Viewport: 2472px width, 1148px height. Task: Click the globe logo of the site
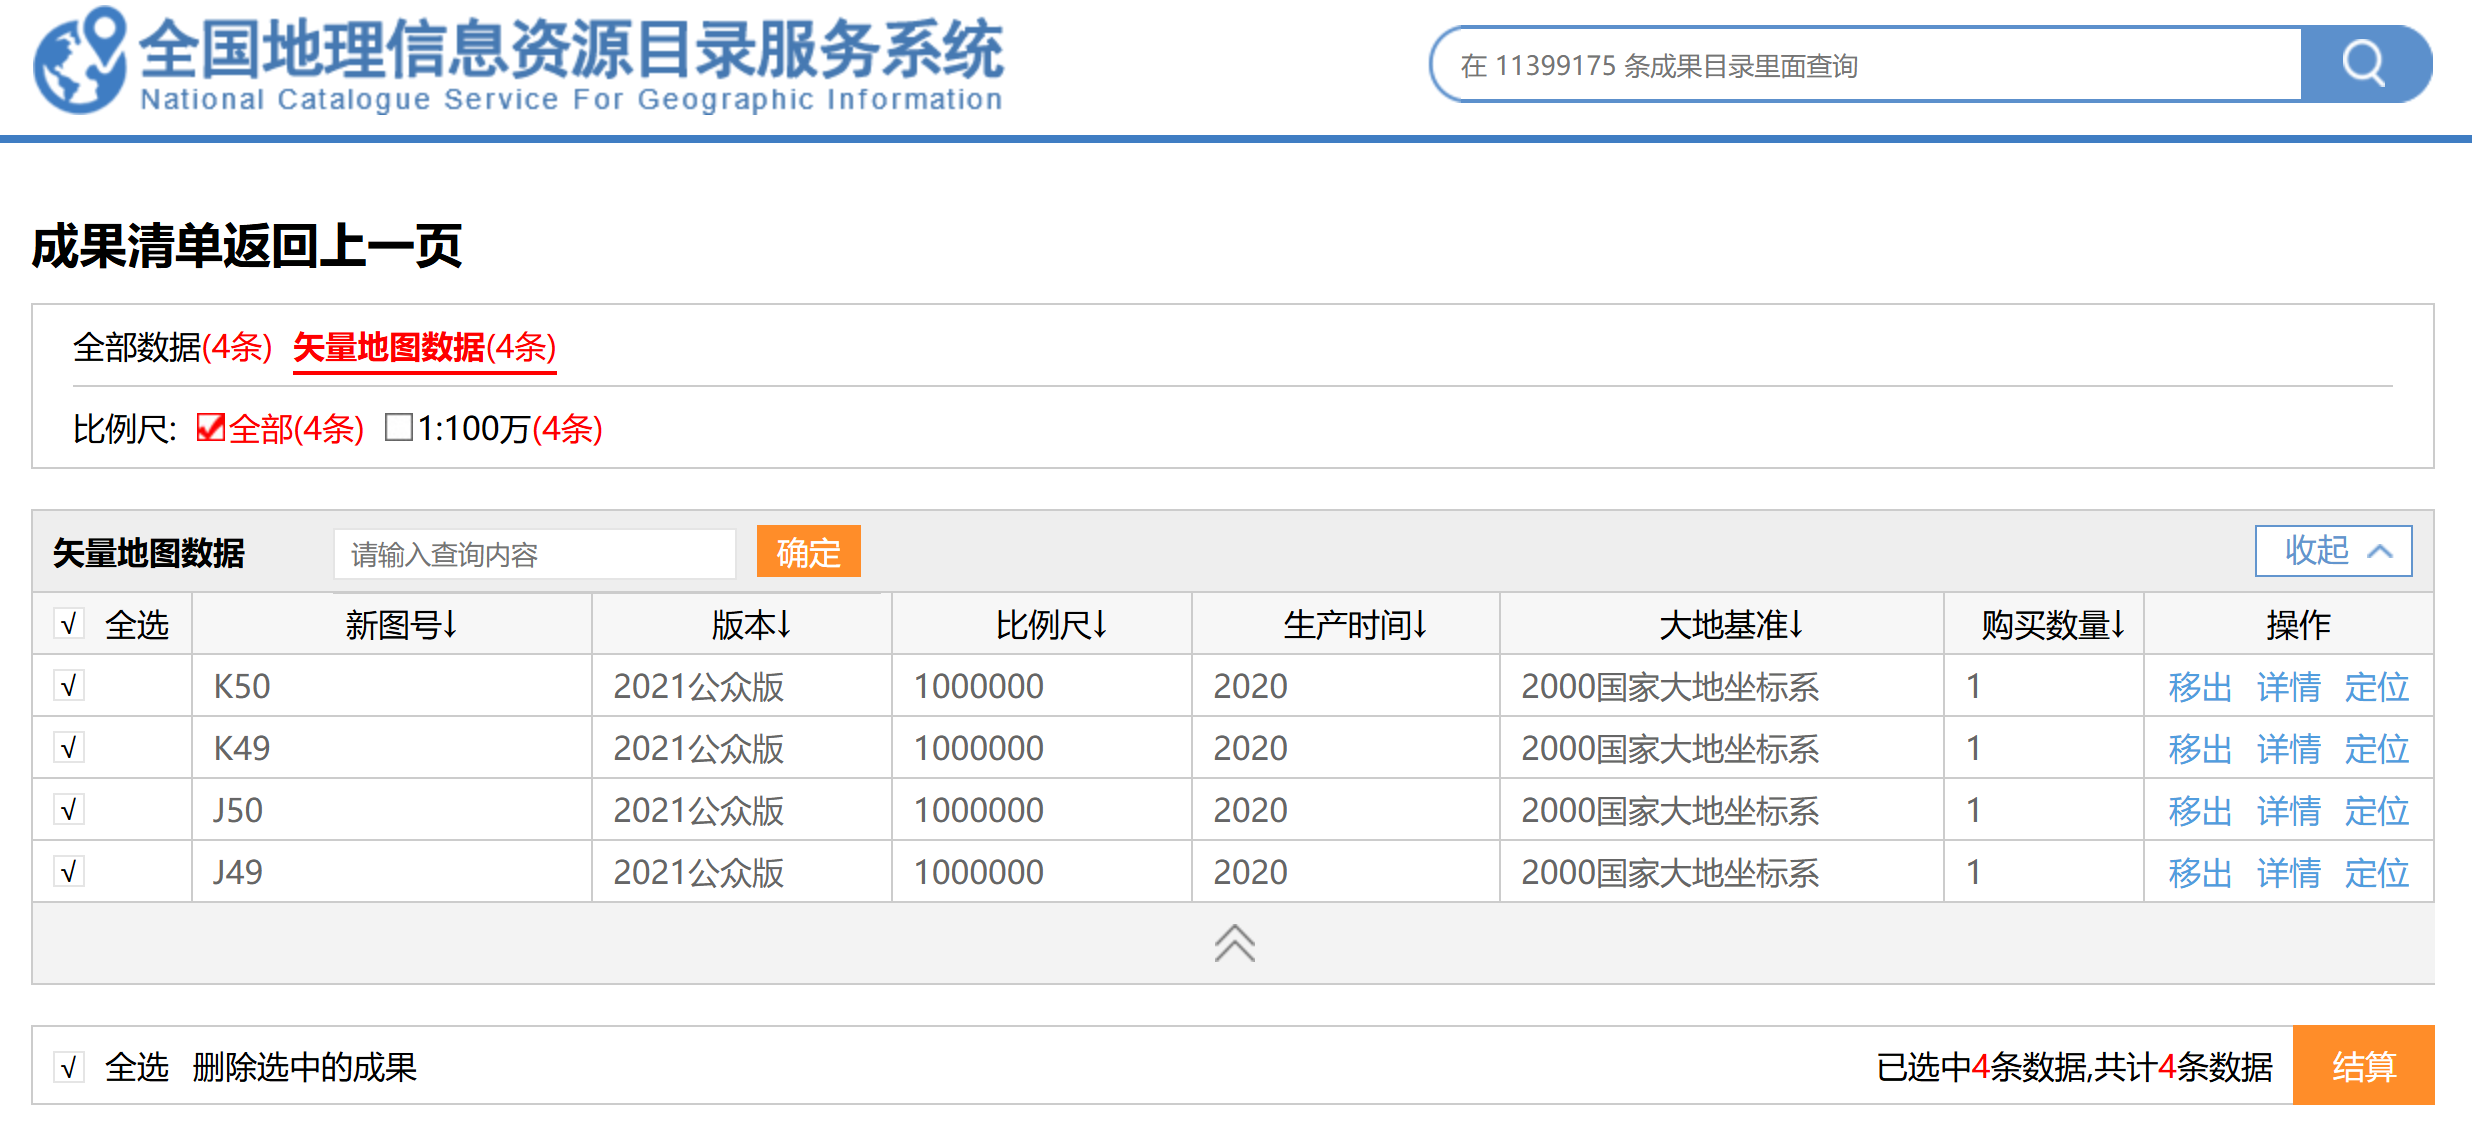(80, 62)
